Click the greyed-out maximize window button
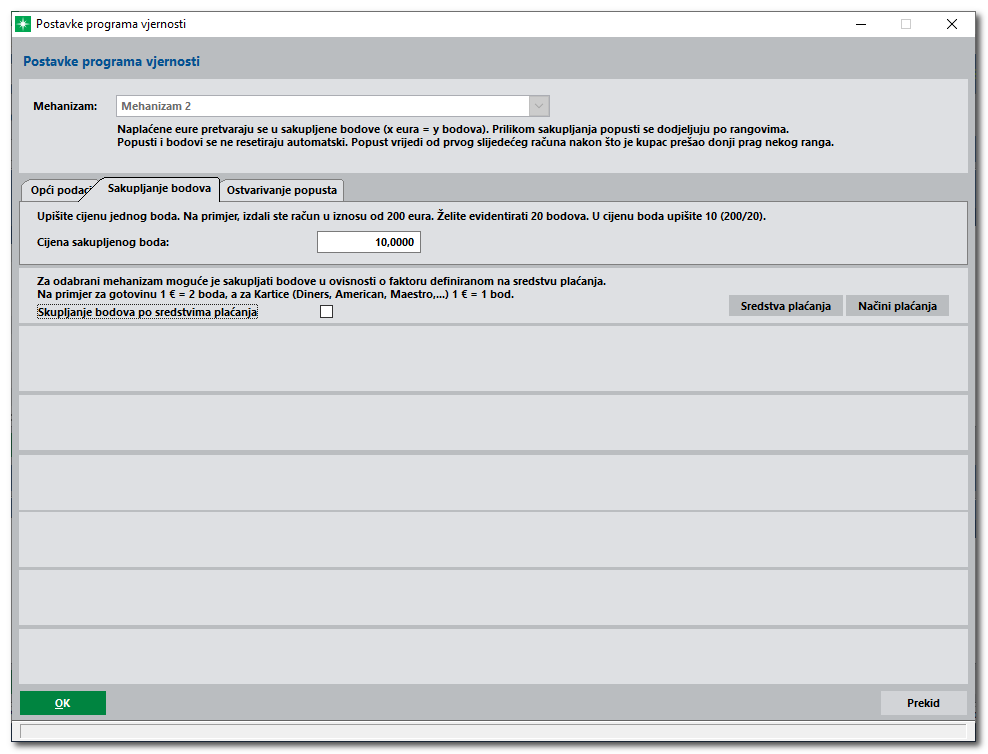This screenshot has height=754, width=988. [x=905, y=24]
